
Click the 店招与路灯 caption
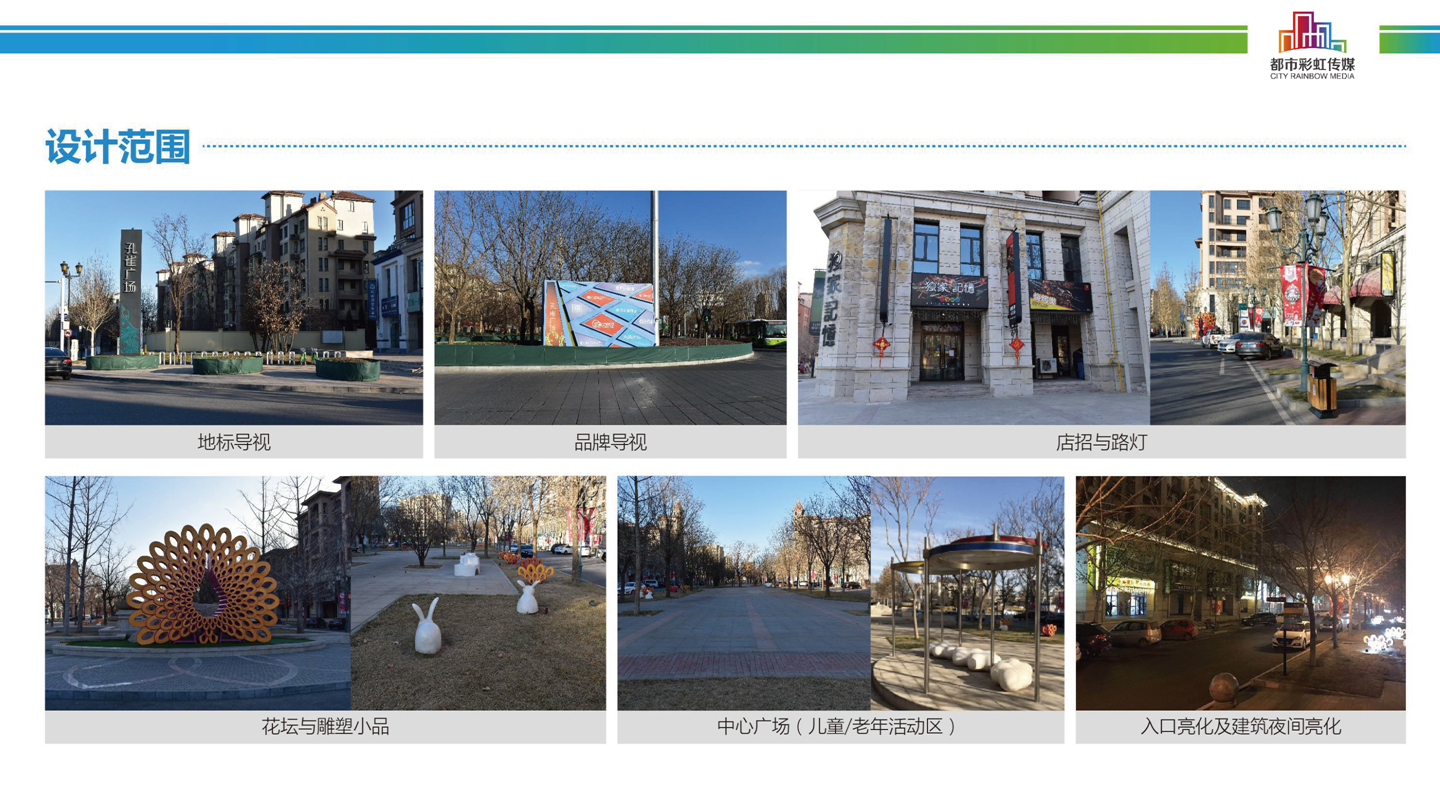[x=1101, y=442]
